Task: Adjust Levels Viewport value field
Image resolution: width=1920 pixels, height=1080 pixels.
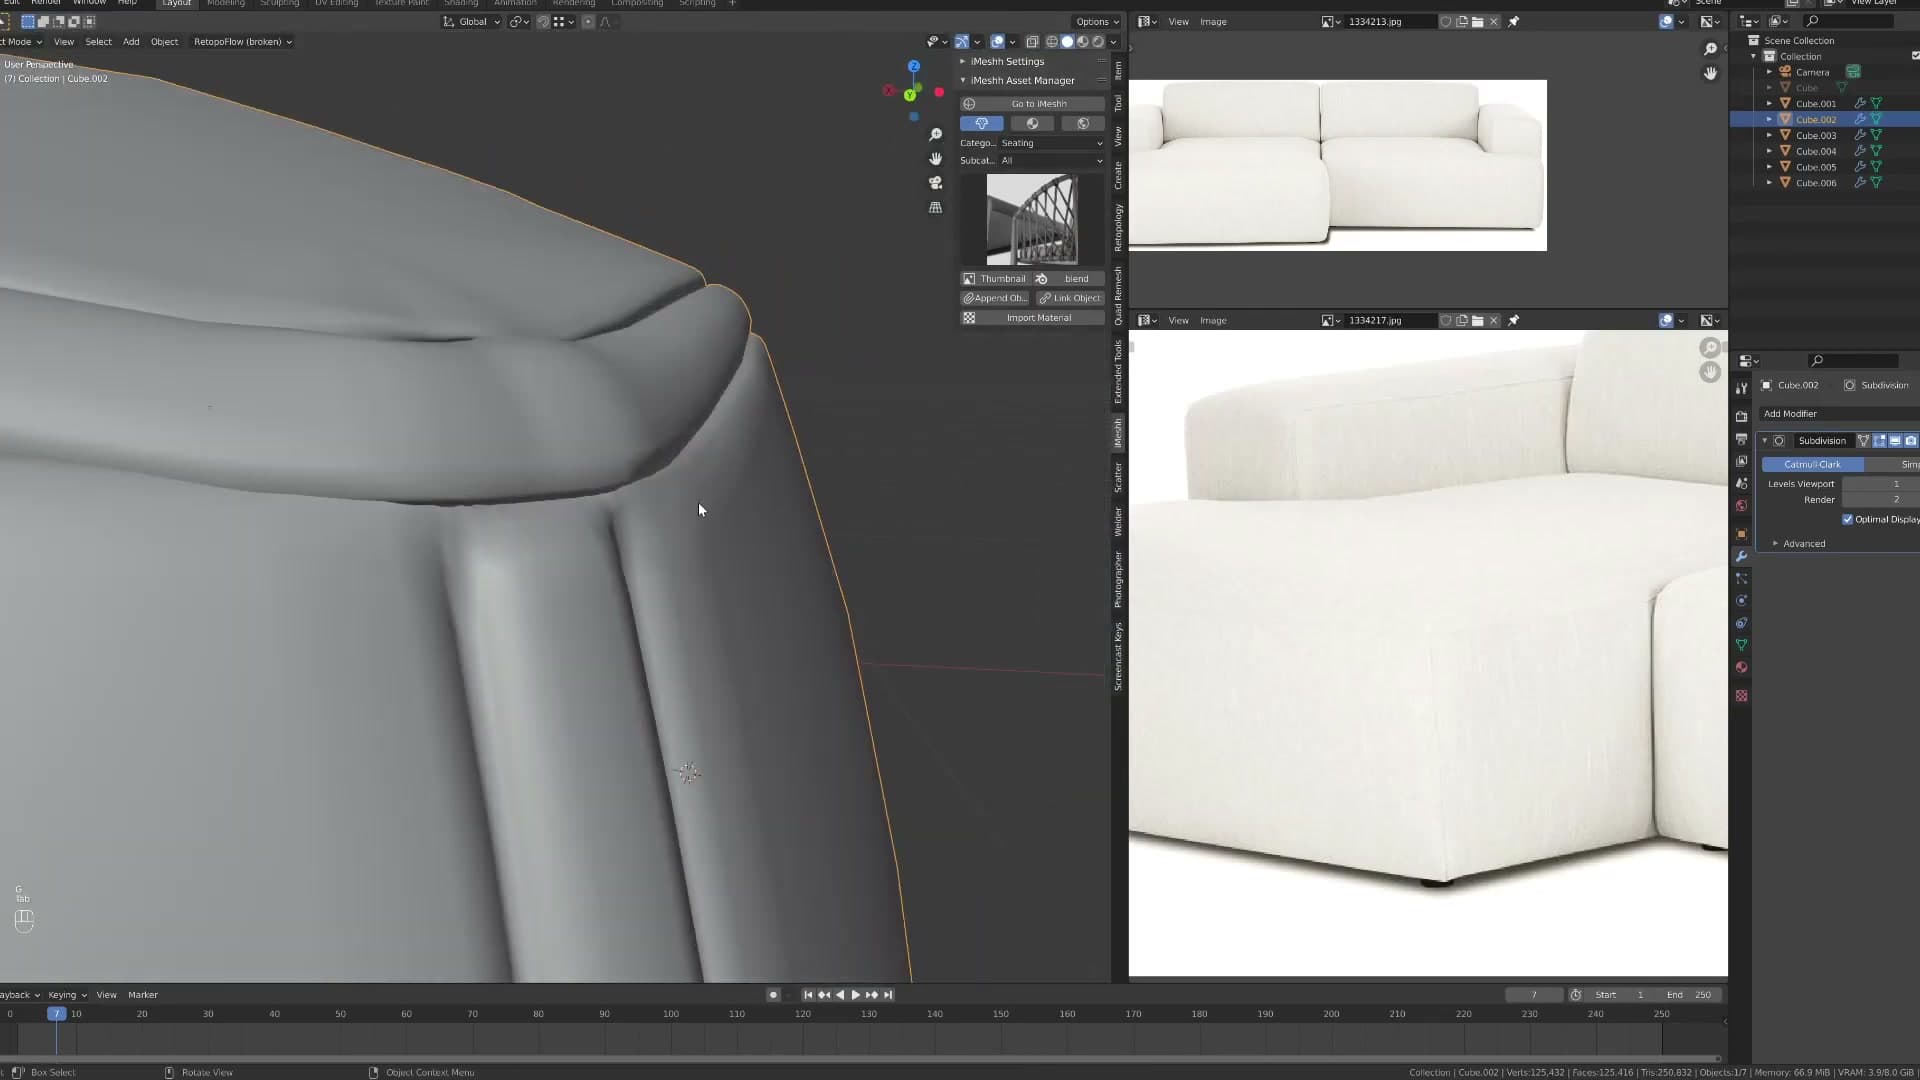Action: point(1880,484)
